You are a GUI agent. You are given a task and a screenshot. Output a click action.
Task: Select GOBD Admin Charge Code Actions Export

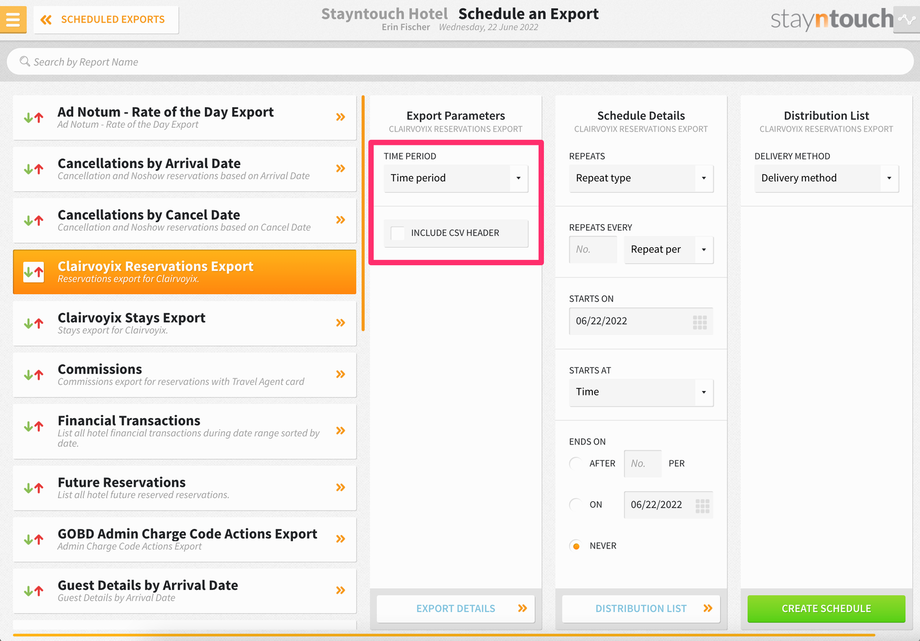point(184,539)
